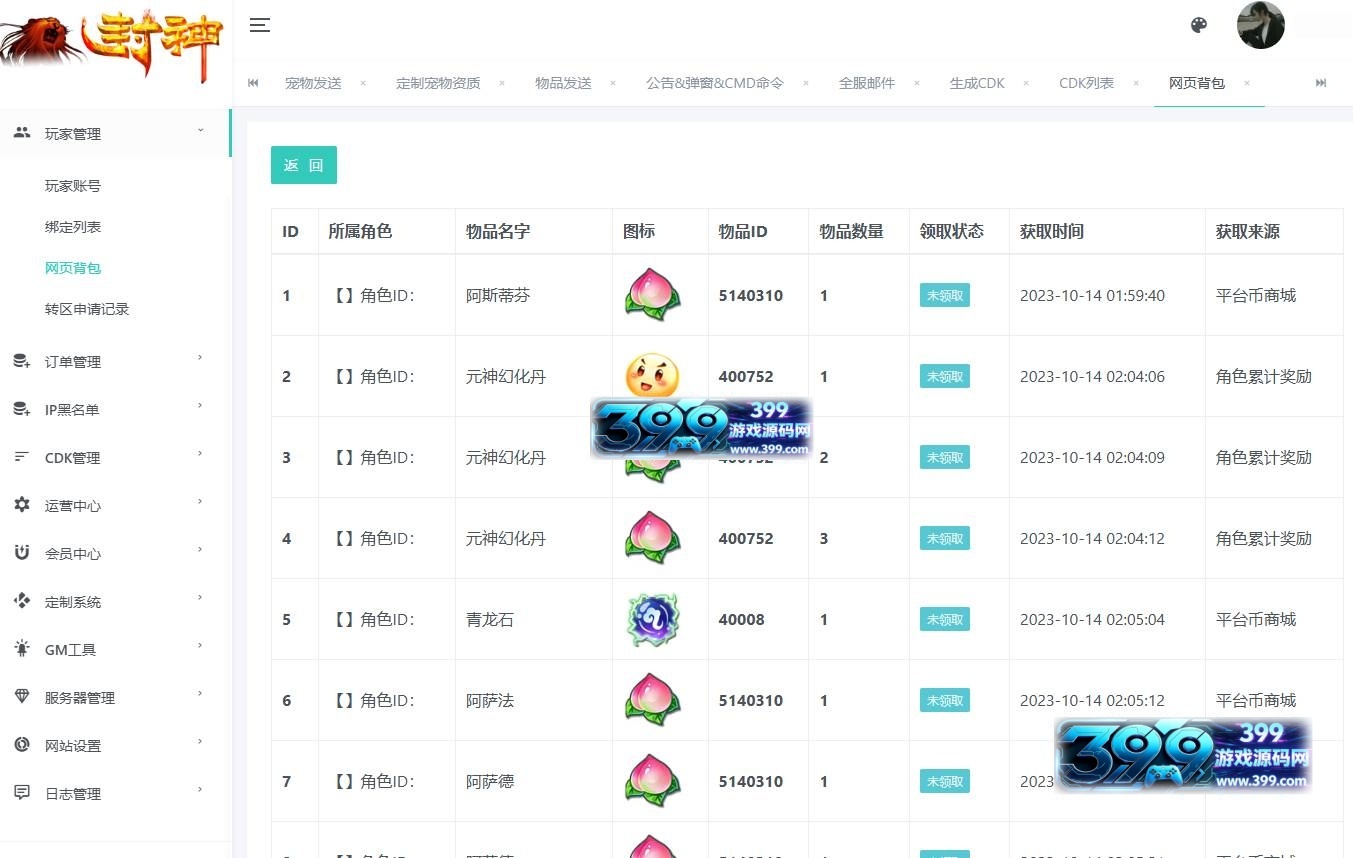
Task: Open 绑定列表 in the sidebar
Action: [73, 227]
